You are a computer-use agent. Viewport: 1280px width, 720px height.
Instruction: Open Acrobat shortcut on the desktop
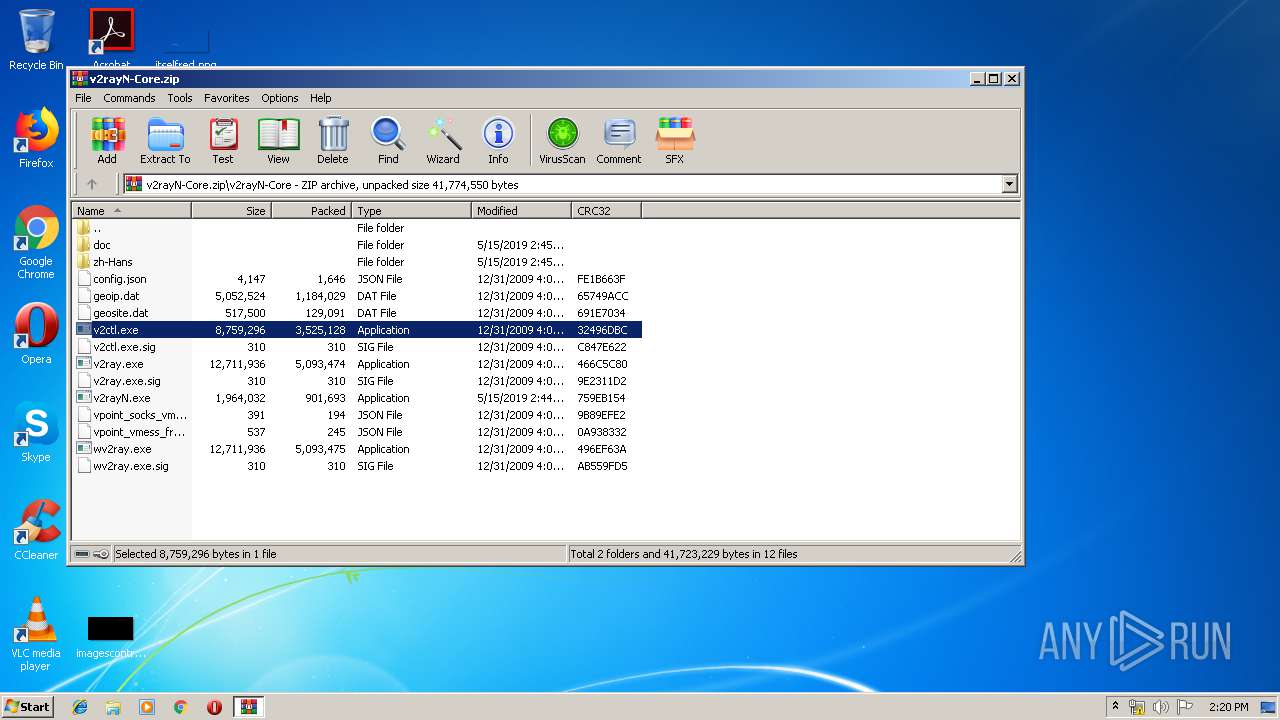click(111, 37)
